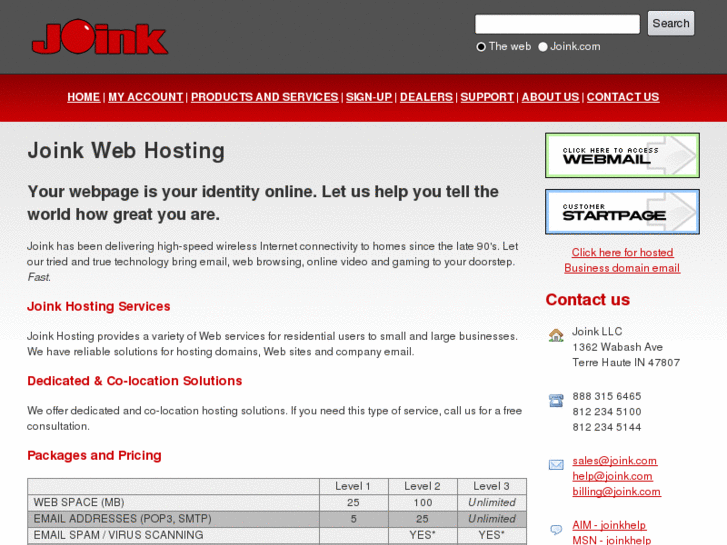Click 'Terre Haute IN 47807' text
Screen dimensions: 727x545
(626, 362)
